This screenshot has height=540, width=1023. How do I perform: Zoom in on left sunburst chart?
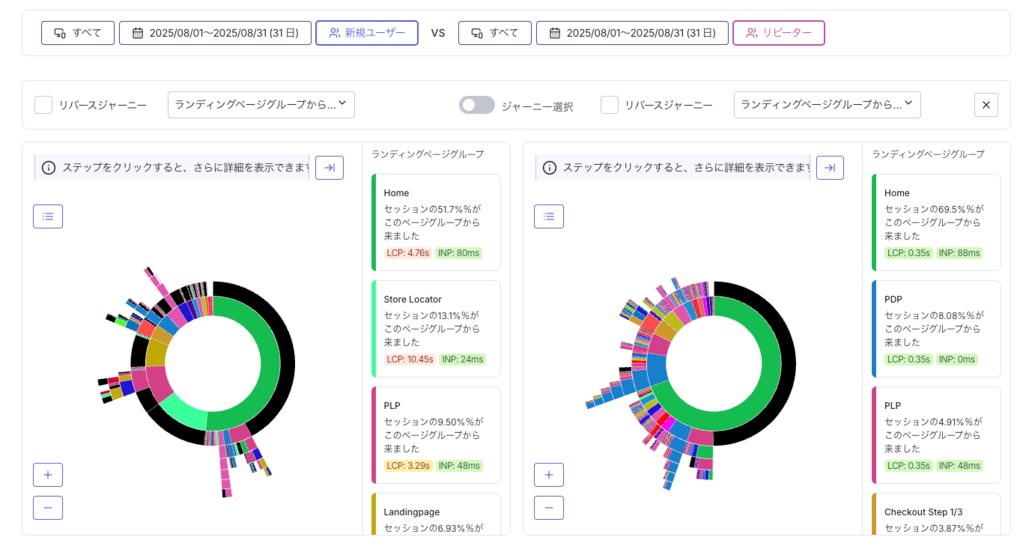click(48, 475)
